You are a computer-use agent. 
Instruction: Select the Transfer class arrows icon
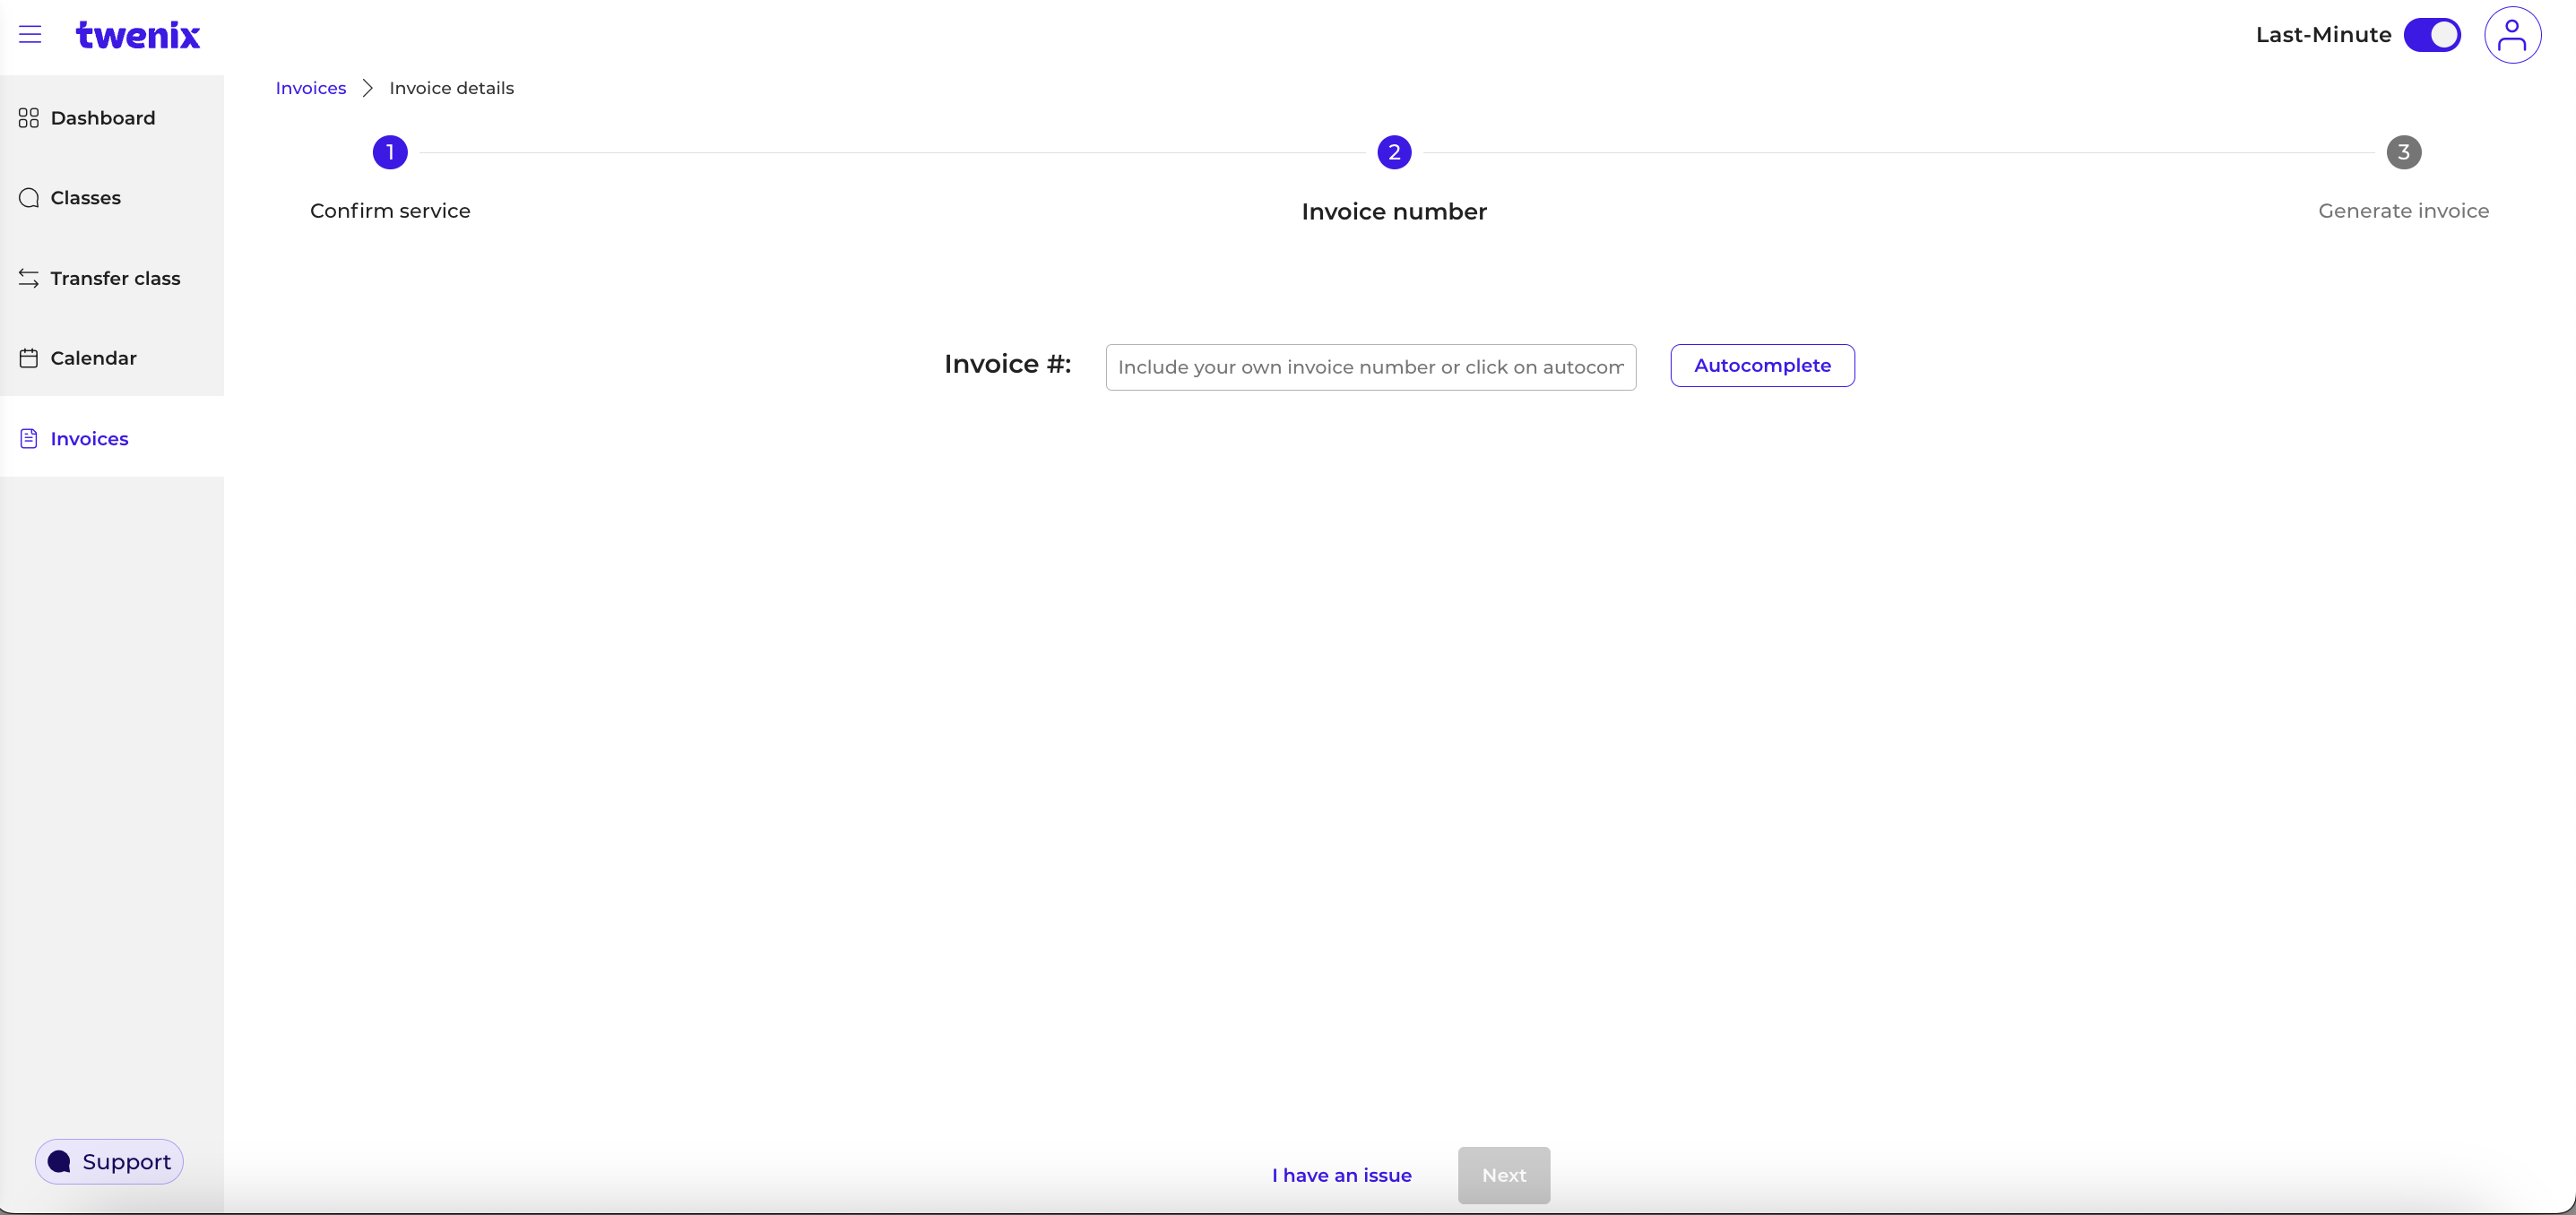tap(28, 278)
